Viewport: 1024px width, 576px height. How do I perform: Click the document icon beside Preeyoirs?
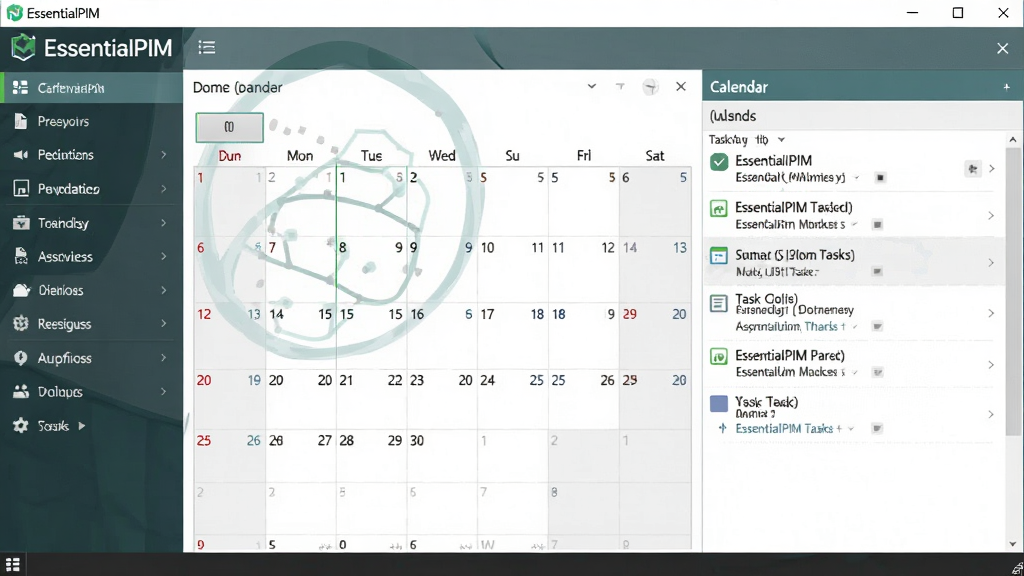click(x=21, y=121)
